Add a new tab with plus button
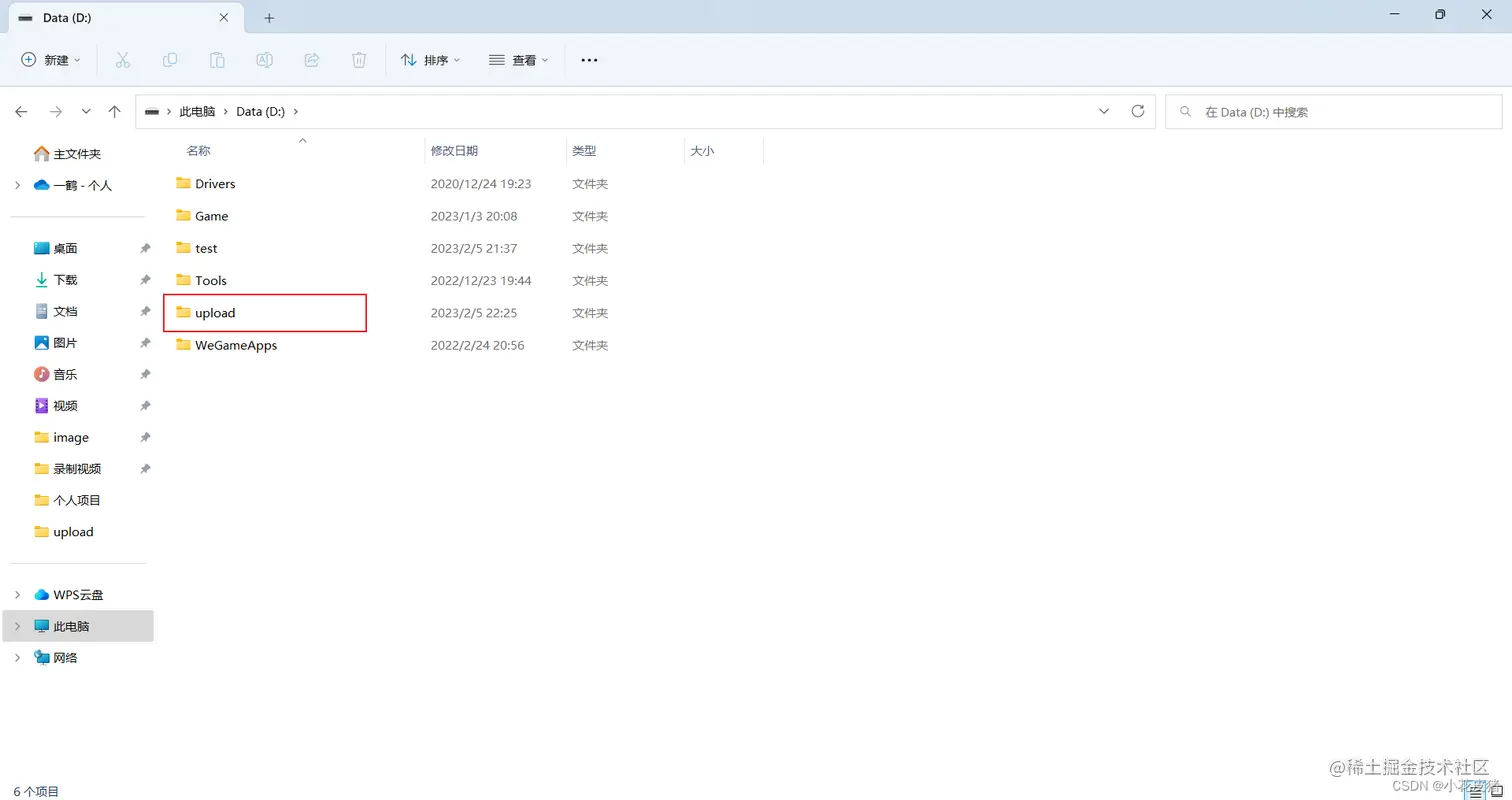 tap(269, 17)
